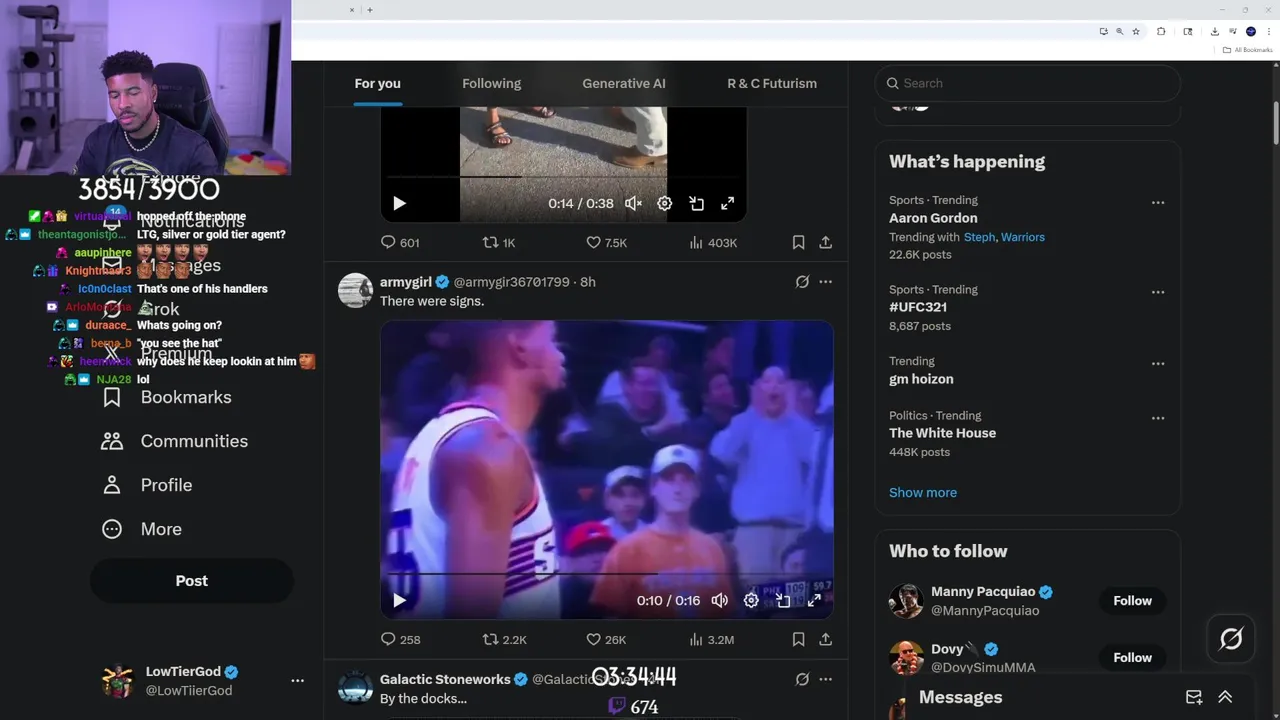Mute the volume on armygirl's video
Image resolution: width=1280 pixels, height=720 pixels.
coord(719,600)
